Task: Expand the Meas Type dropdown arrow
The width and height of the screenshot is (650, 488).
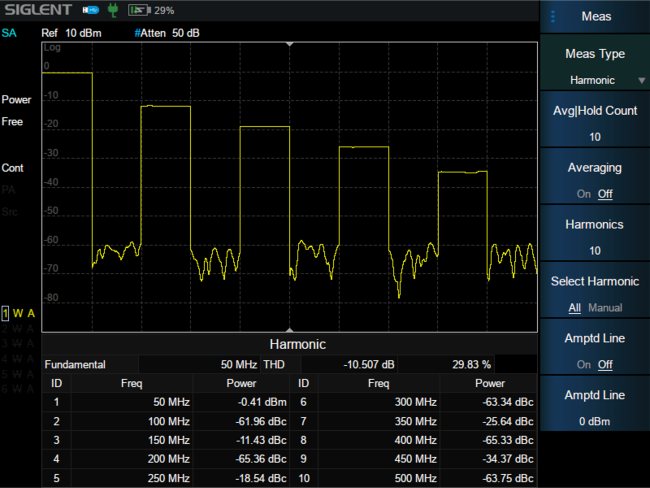Action: click(640, 80)
